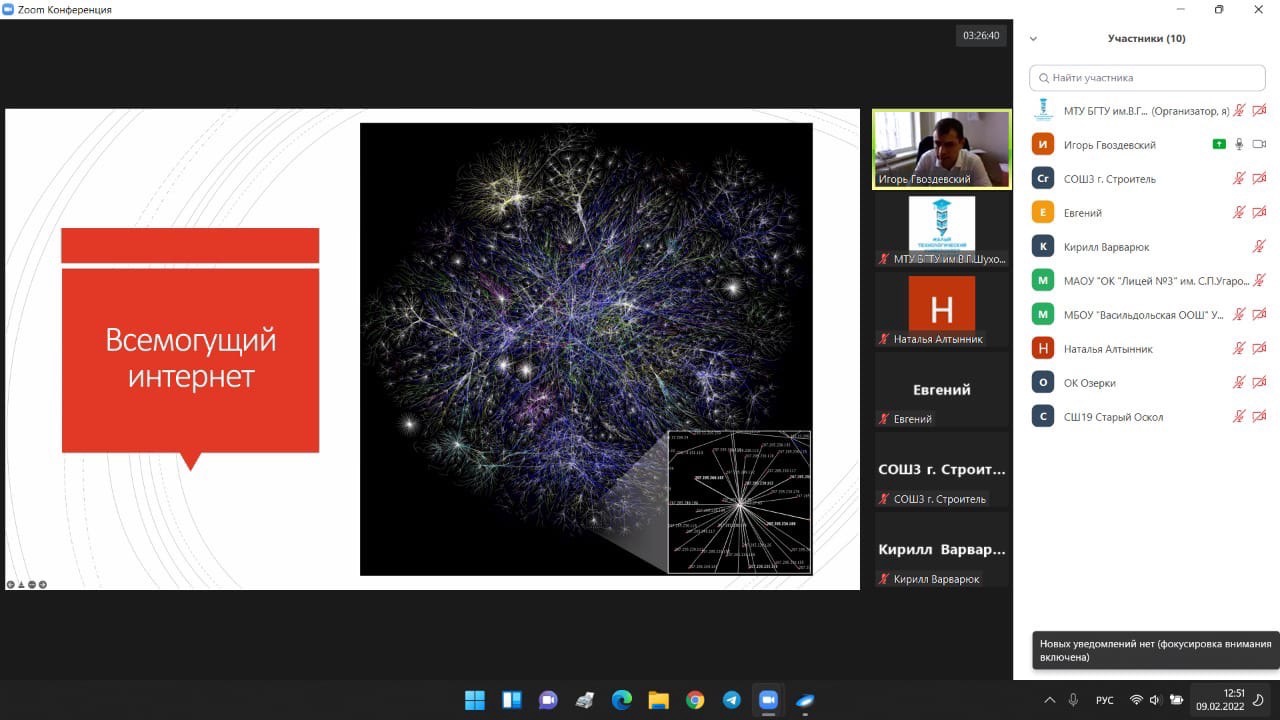1280x720 pixels.
Task: Click the notification tooltip Новых уведомлений нет
Action: [1155, 651]
